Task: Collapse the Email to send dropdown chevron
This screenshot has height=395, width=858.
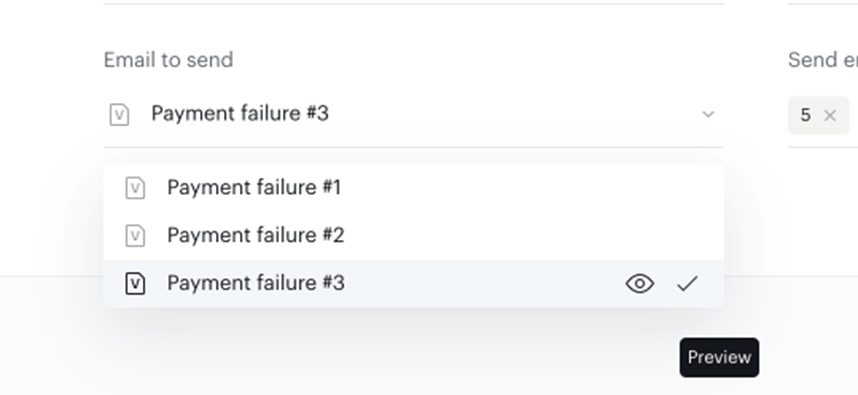Action: pyautogui.click(x=708, y=114)
